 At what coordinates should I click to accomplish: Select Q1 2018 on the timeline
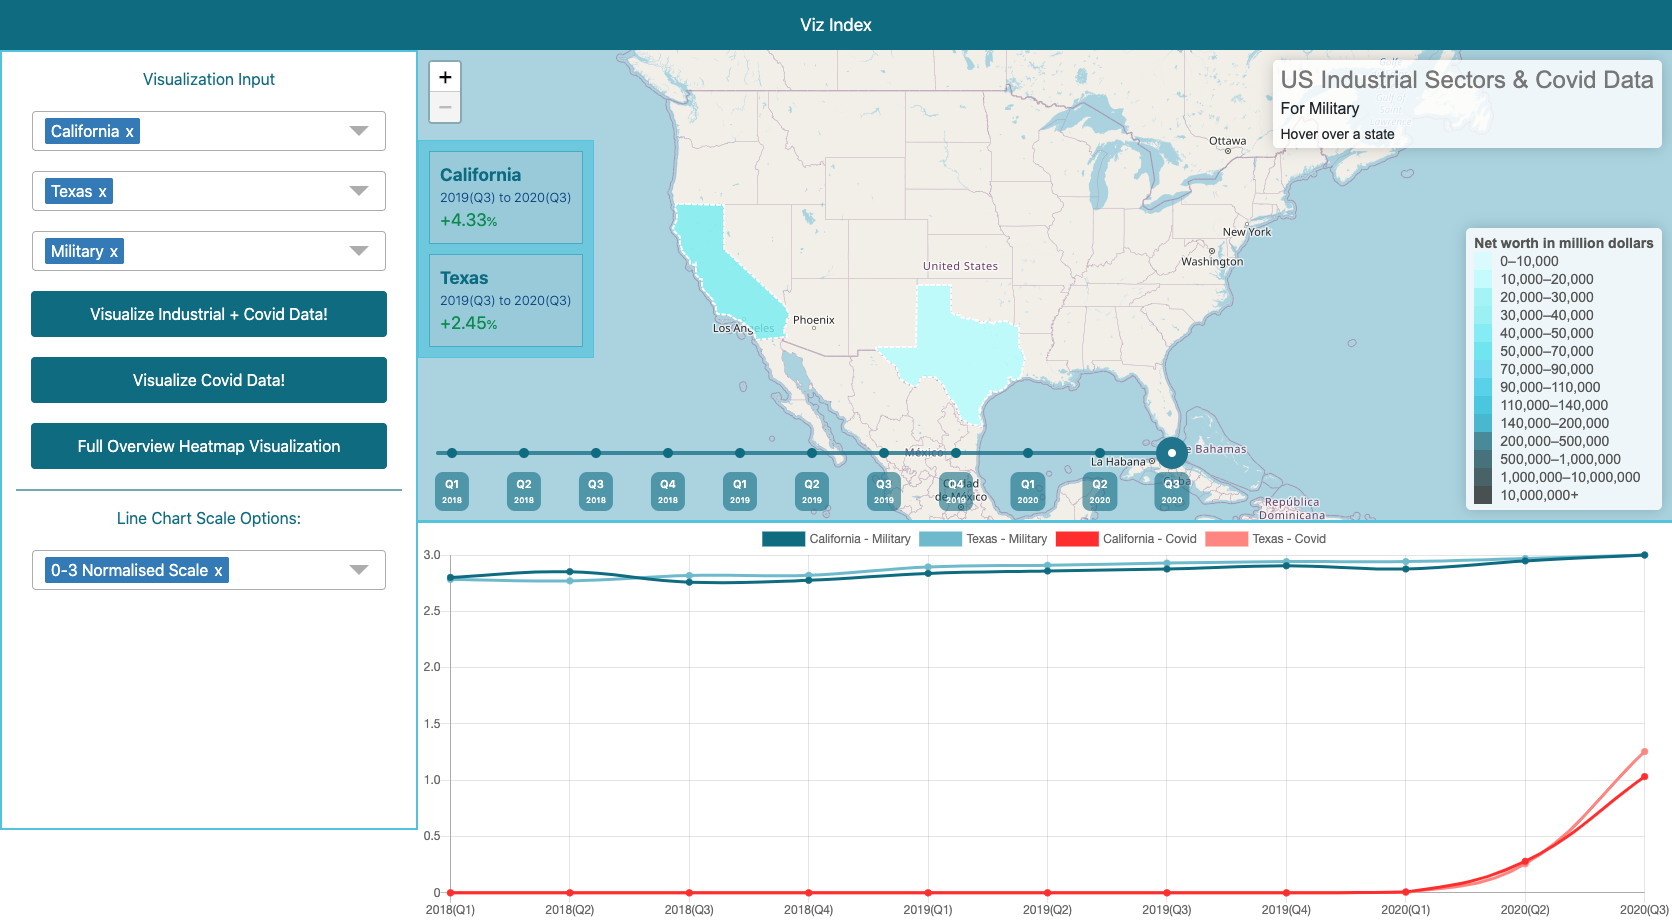[x=452, y=491]
